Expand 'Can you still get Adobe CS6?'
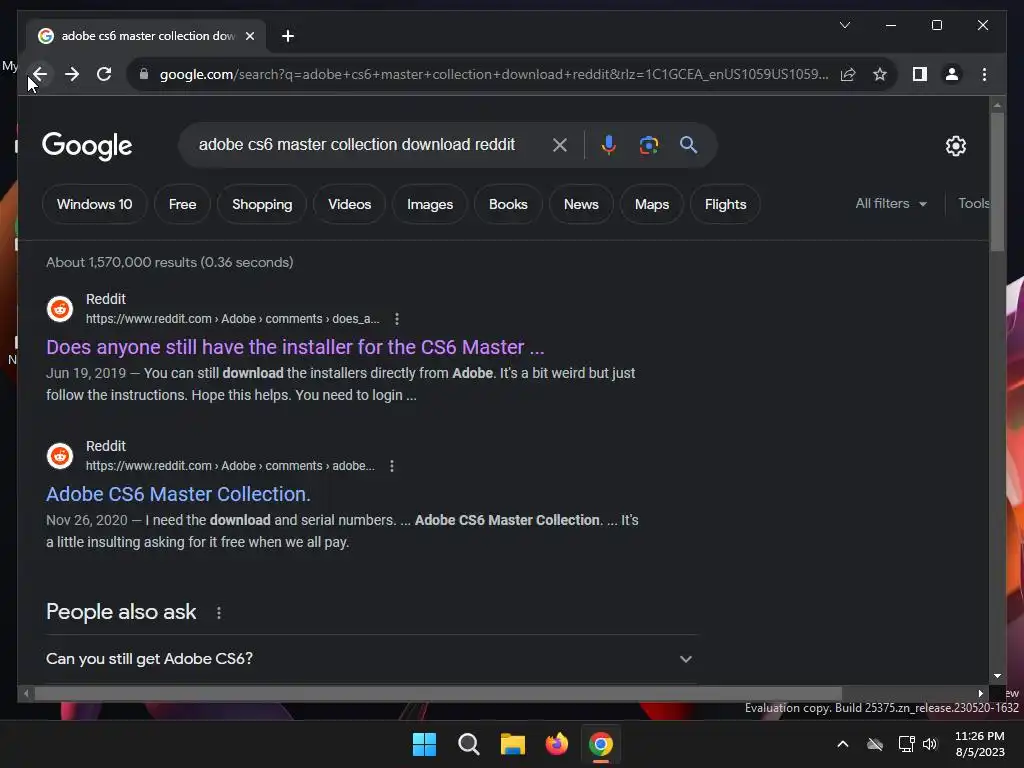 coord(371,659)
